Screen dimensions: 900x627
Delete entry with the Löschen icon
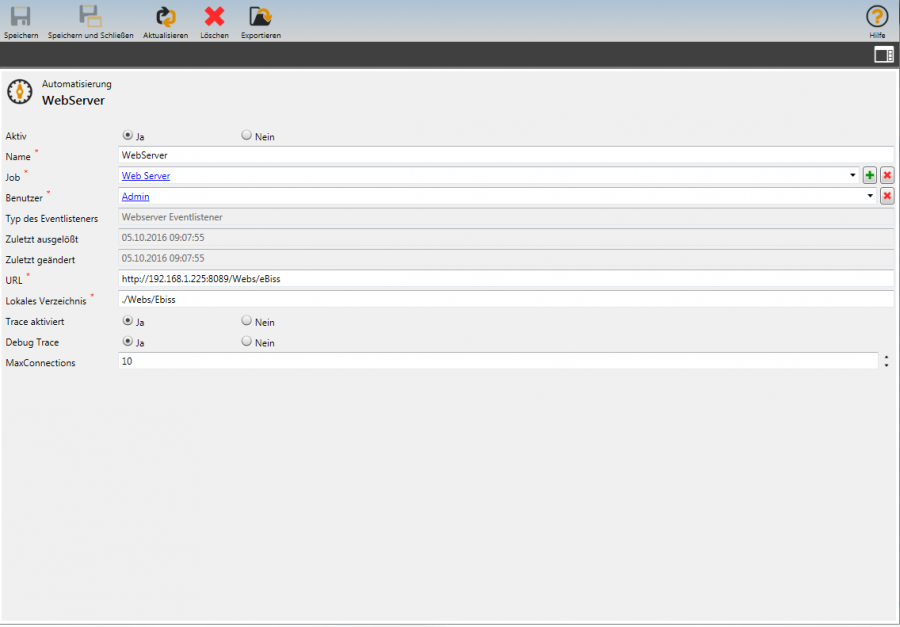(214, 17)
